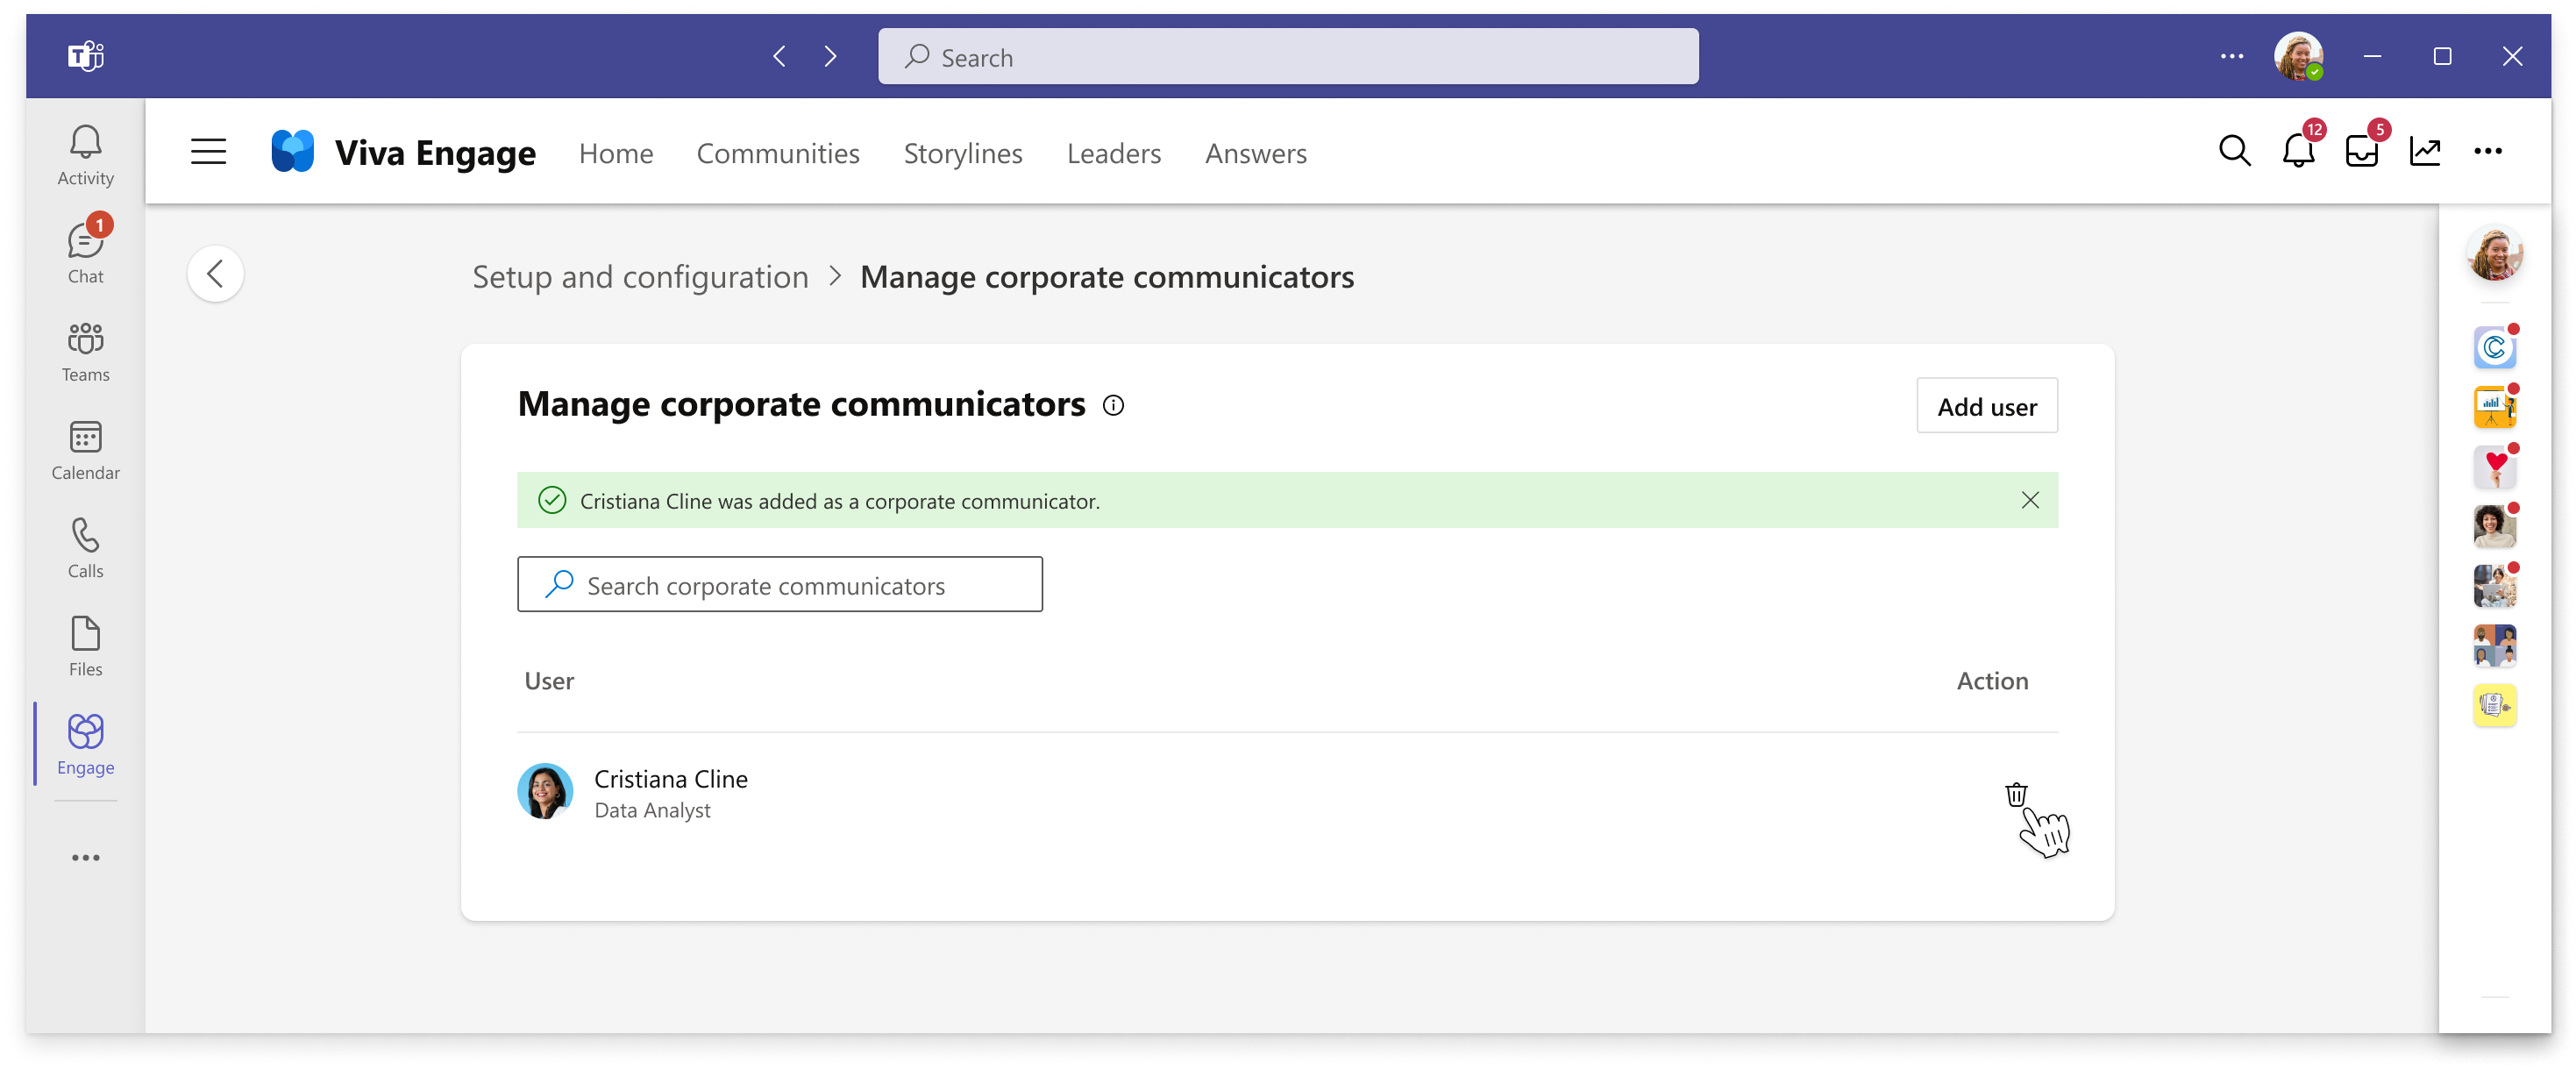Open inbox with 5 unread items
2576x1070 pixels.
click(2362, 149)
